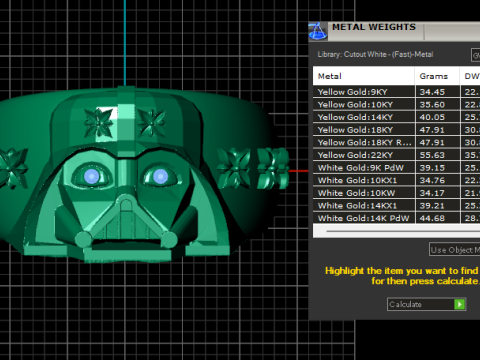The height and width of the screenshot is (360, 480).
Task: Select the White Gold:10KW row
Action: point(396,193)
